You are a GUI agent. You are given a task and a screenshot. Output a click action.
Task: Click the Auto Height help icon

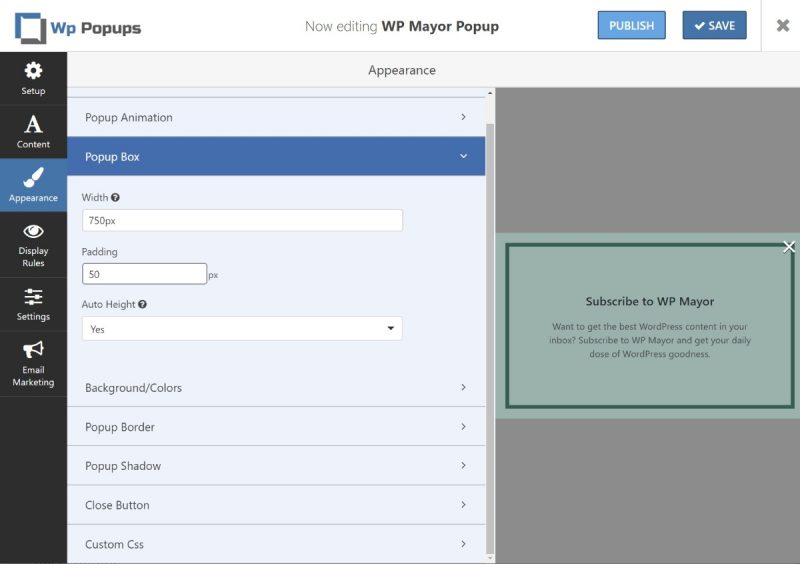(142, 304)
